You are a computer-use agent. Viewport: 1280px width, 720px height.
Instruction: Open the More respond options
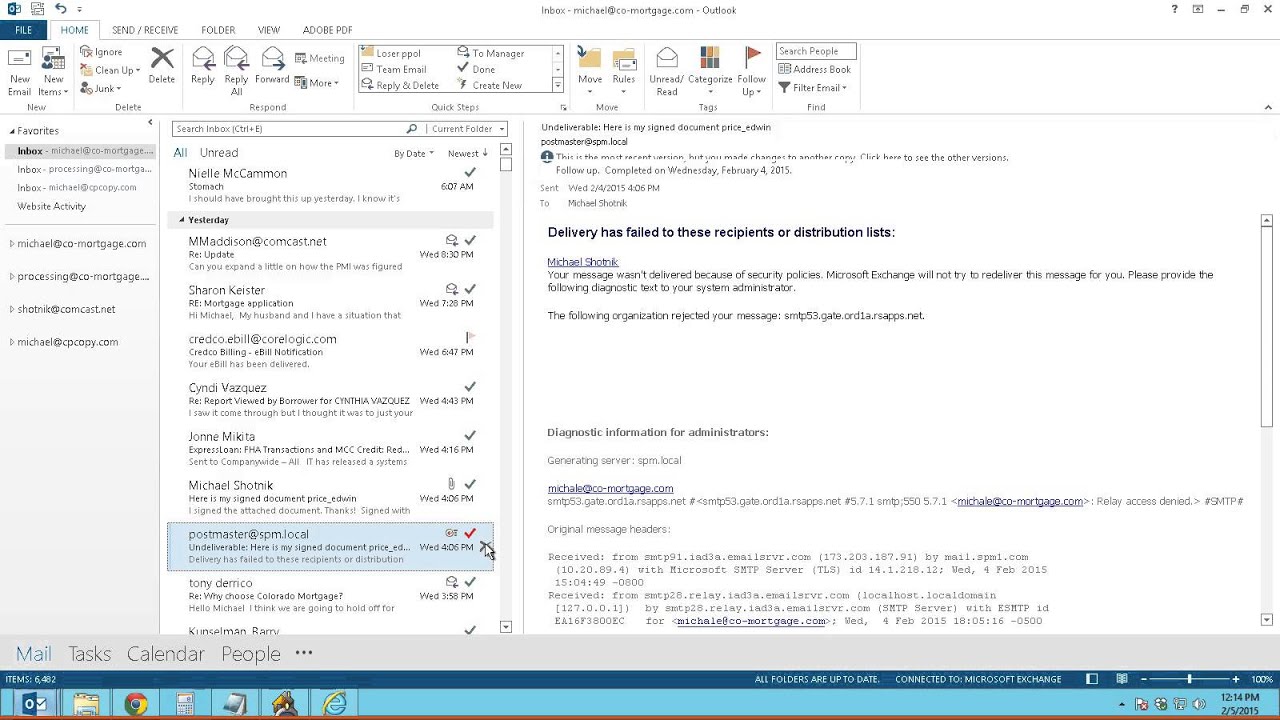317,83
